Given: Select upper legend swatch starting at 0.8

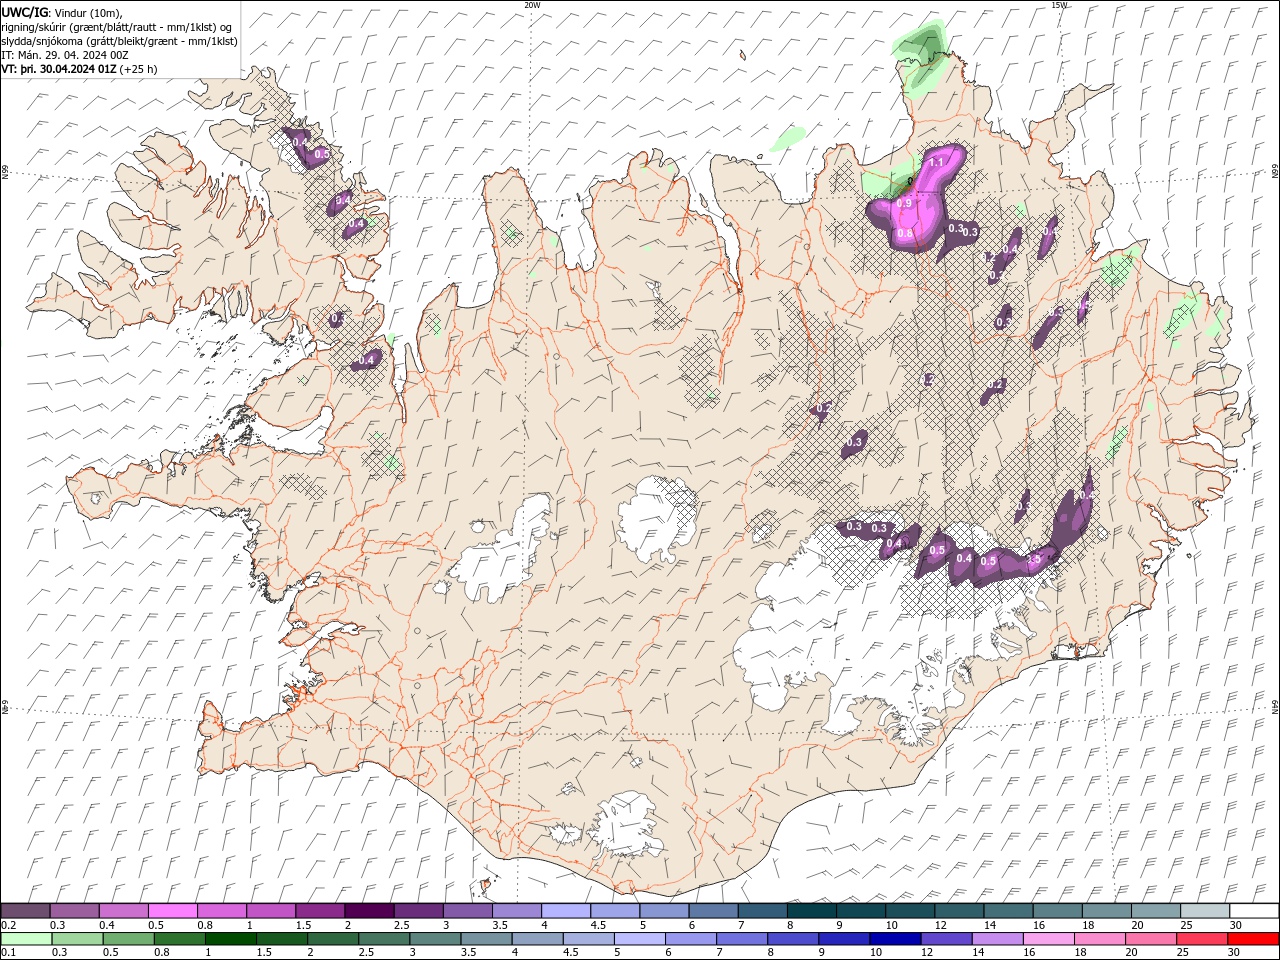Looking at the screenshot, I should click(221, 911).
